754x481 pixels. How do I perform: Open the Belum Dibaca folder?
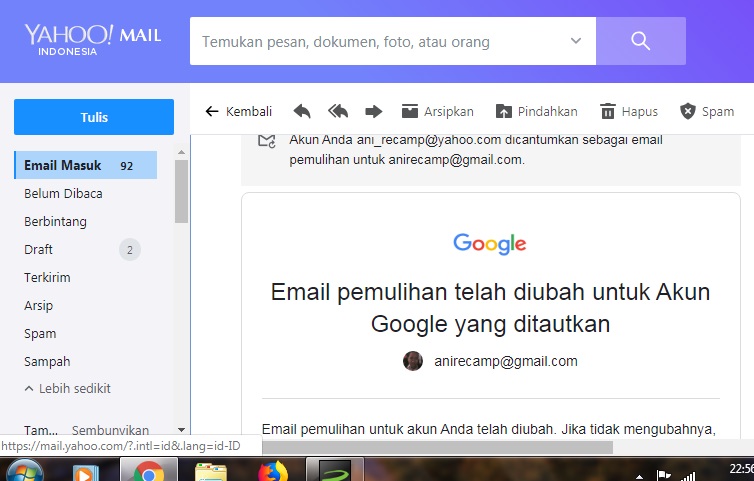point(63,193)
